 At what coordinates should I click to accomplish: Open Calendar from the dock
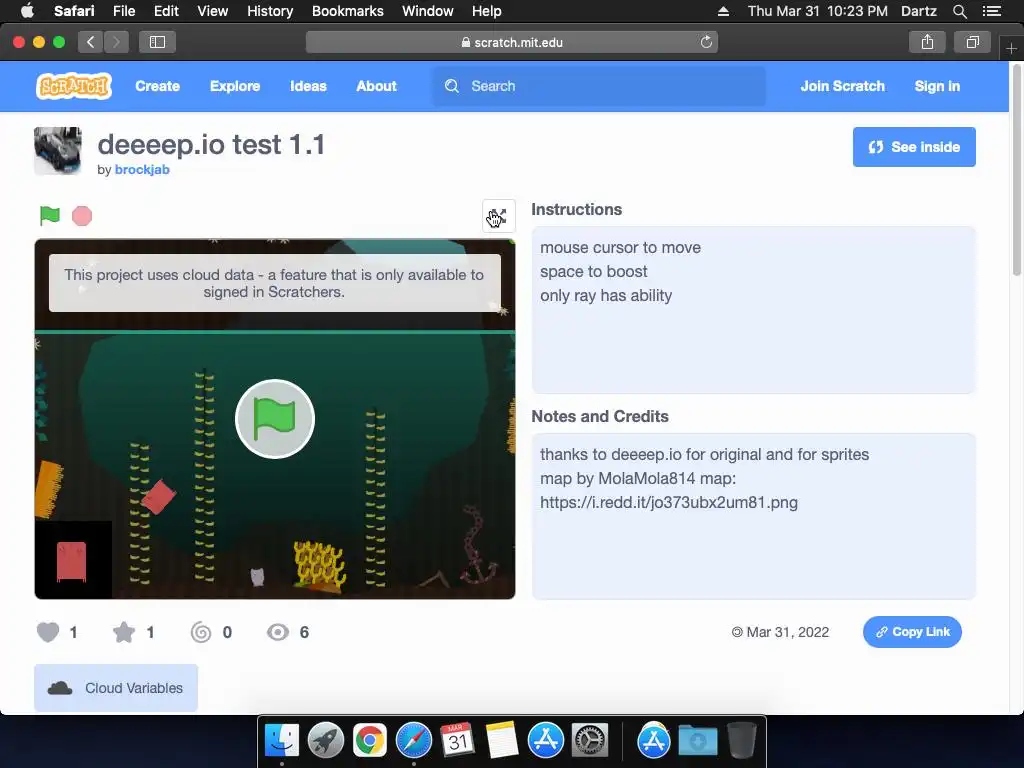coord(457,741)
